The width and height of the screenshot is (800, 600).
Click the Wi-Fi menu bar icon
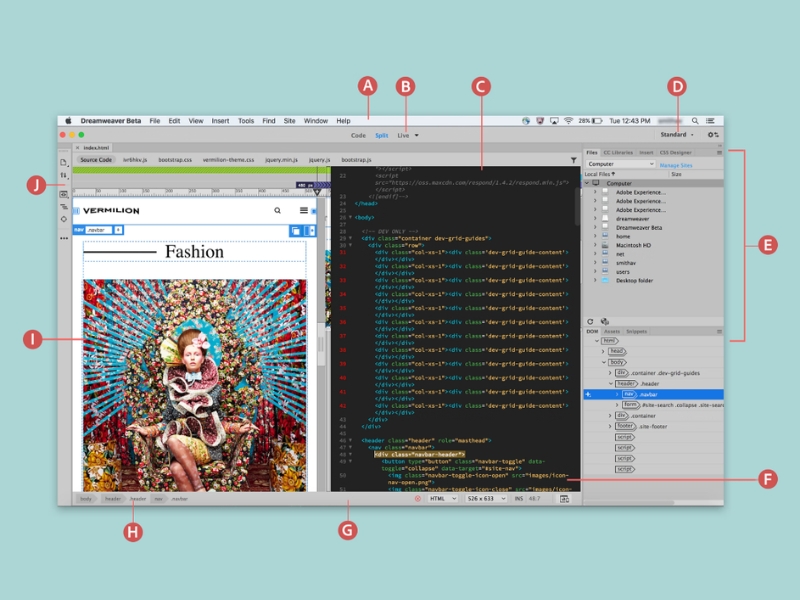pos(568,121)
